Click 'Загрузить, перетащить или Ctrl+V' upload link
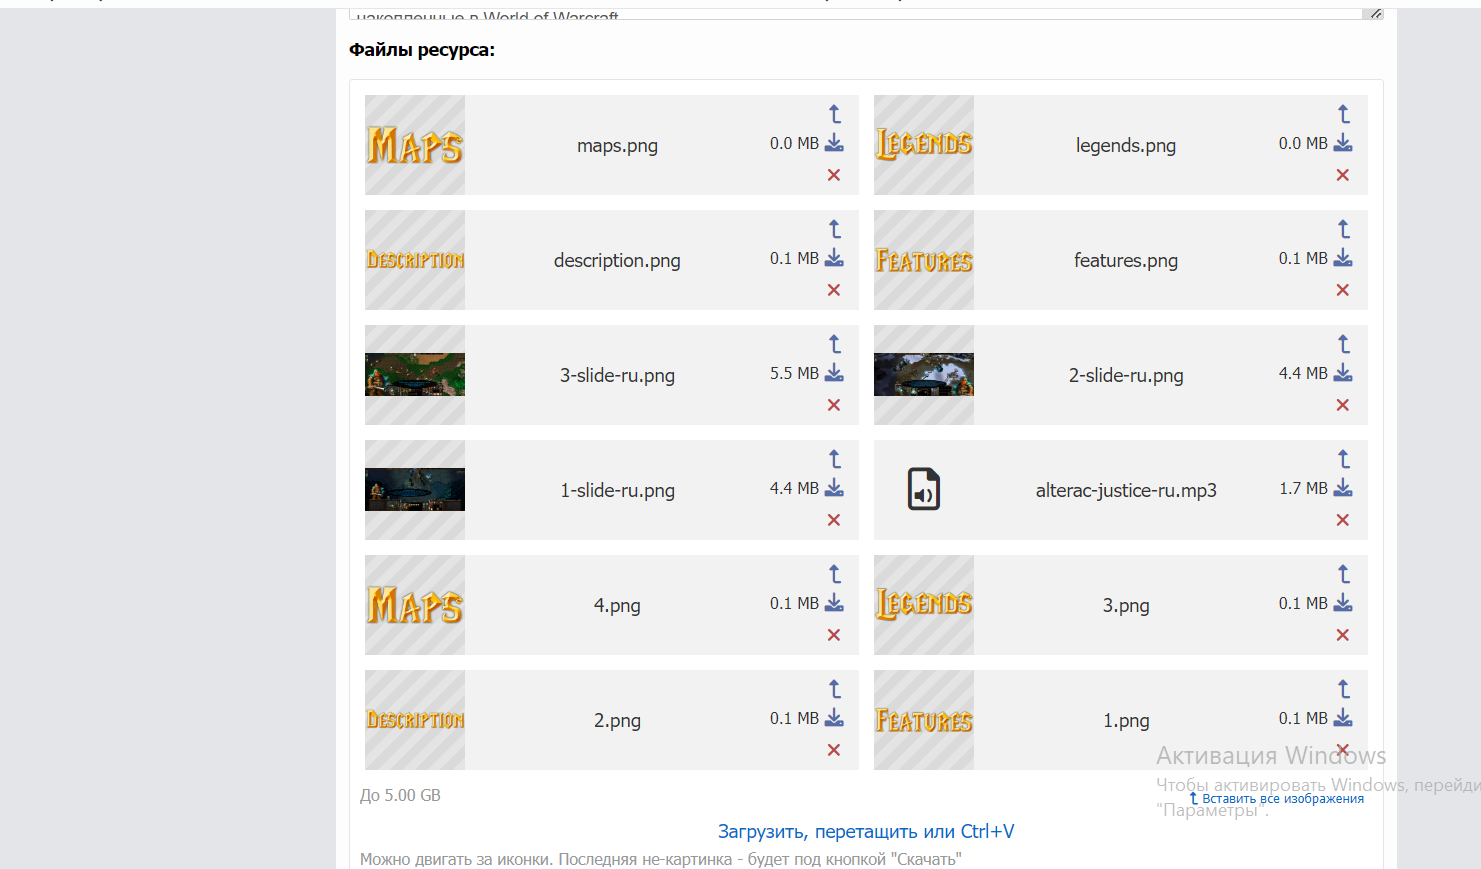 point(866,831)
